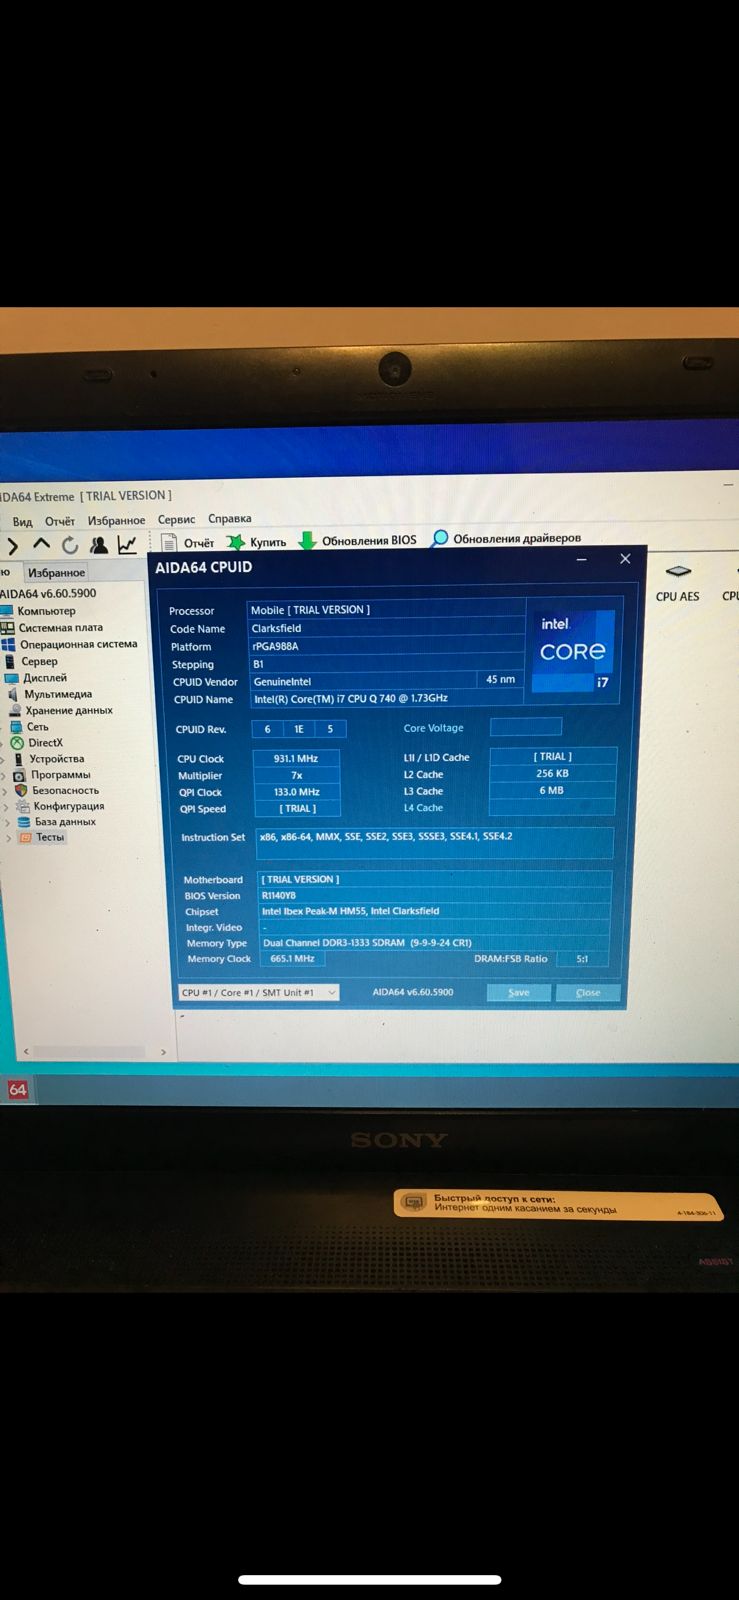Click the AIDA64 taskbar icon

pos(18,1089)
